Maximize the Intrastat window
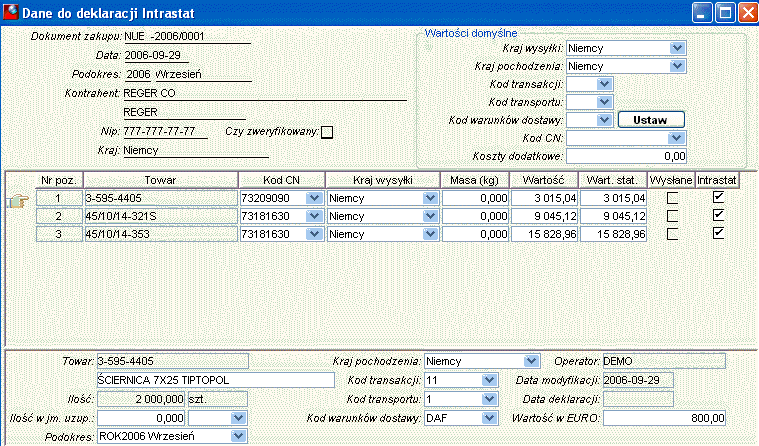 (x=726, y=12)
